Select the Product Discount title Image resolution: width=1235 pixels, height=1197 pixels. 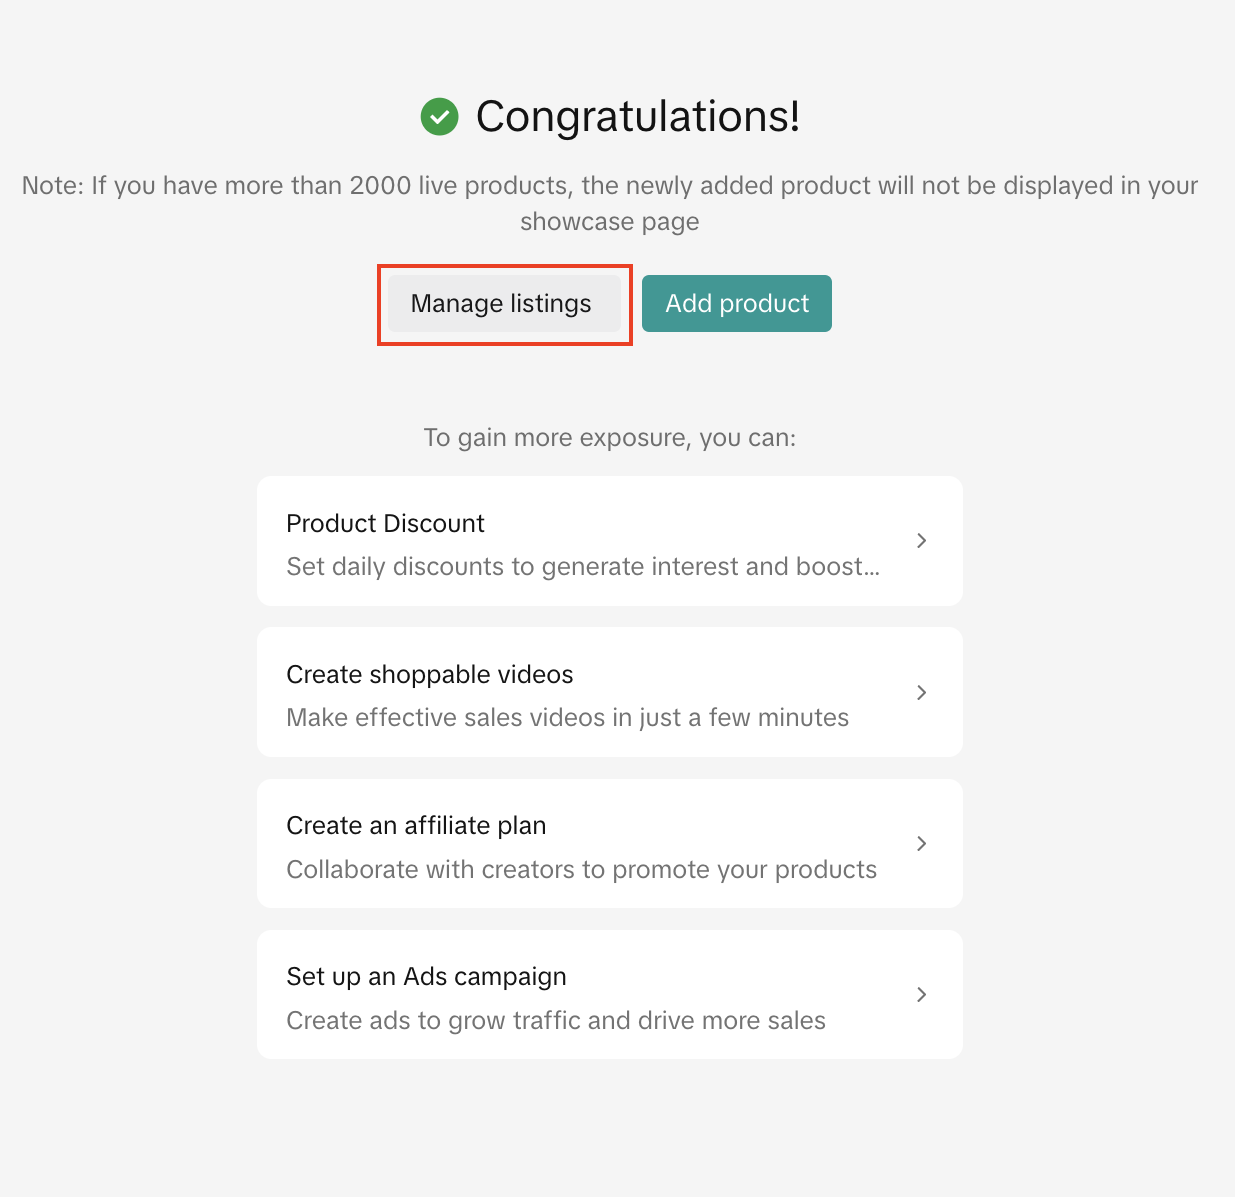pos(385,523)
